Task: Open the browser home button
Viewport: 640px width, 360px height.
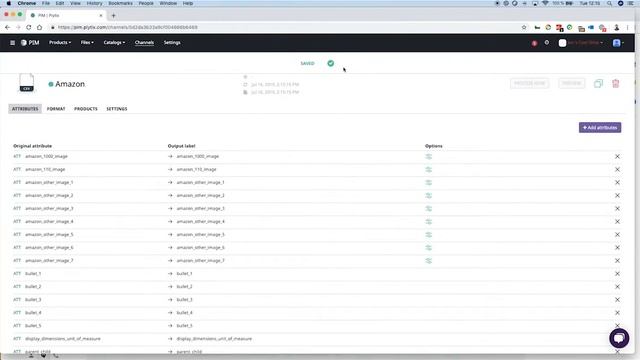Action: tap(39, 27)
